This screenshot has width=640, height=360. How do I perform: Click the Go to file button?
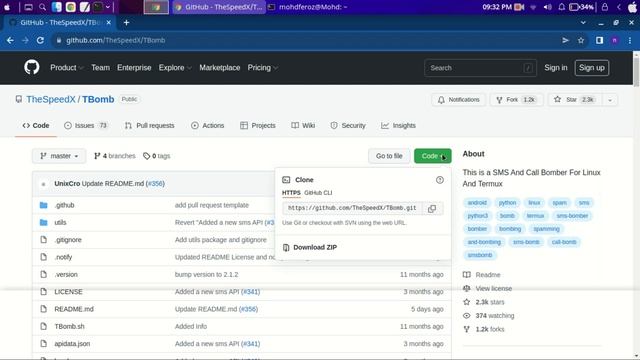click(389, 156)
